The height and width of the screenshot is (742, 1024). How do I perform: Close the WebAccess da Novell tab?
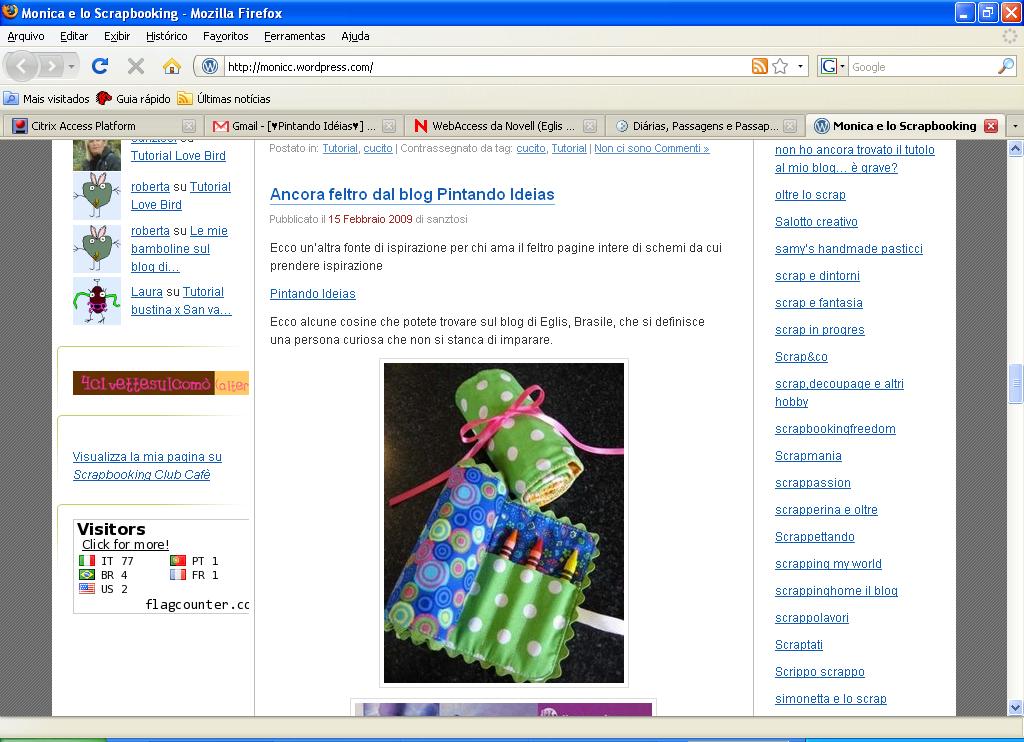tap(590, 126)
